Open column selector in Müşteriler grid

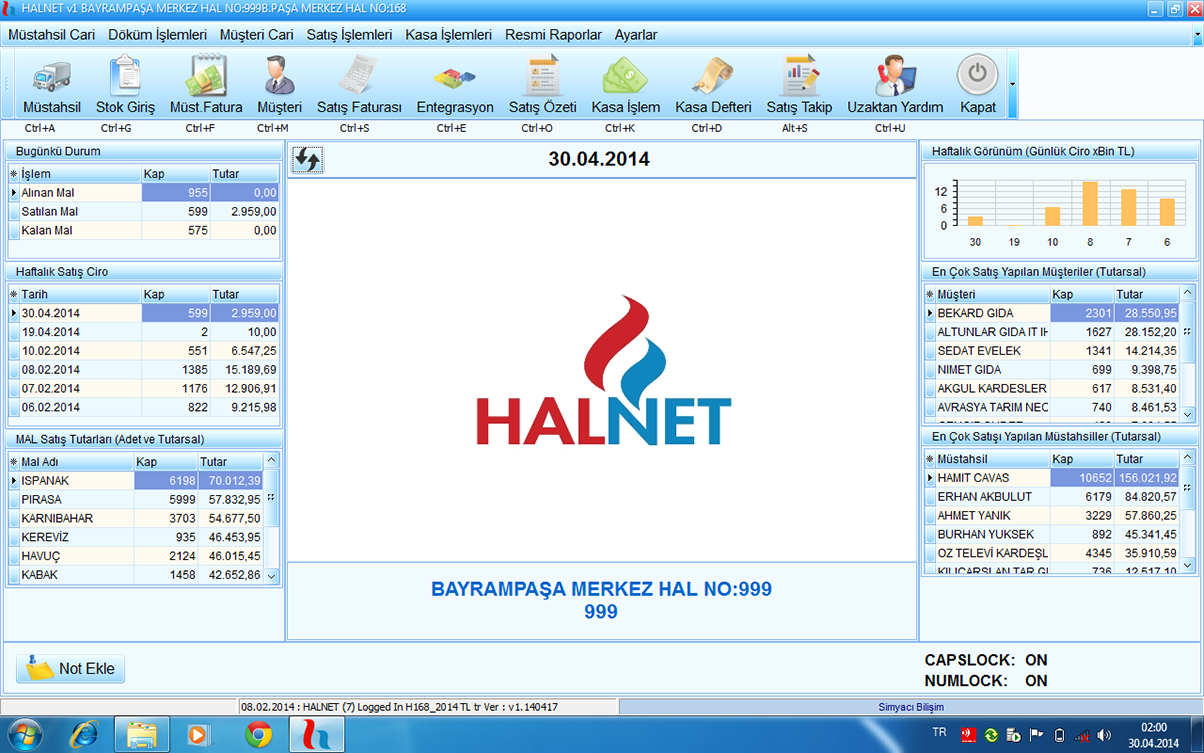click(x=930, y=294)
